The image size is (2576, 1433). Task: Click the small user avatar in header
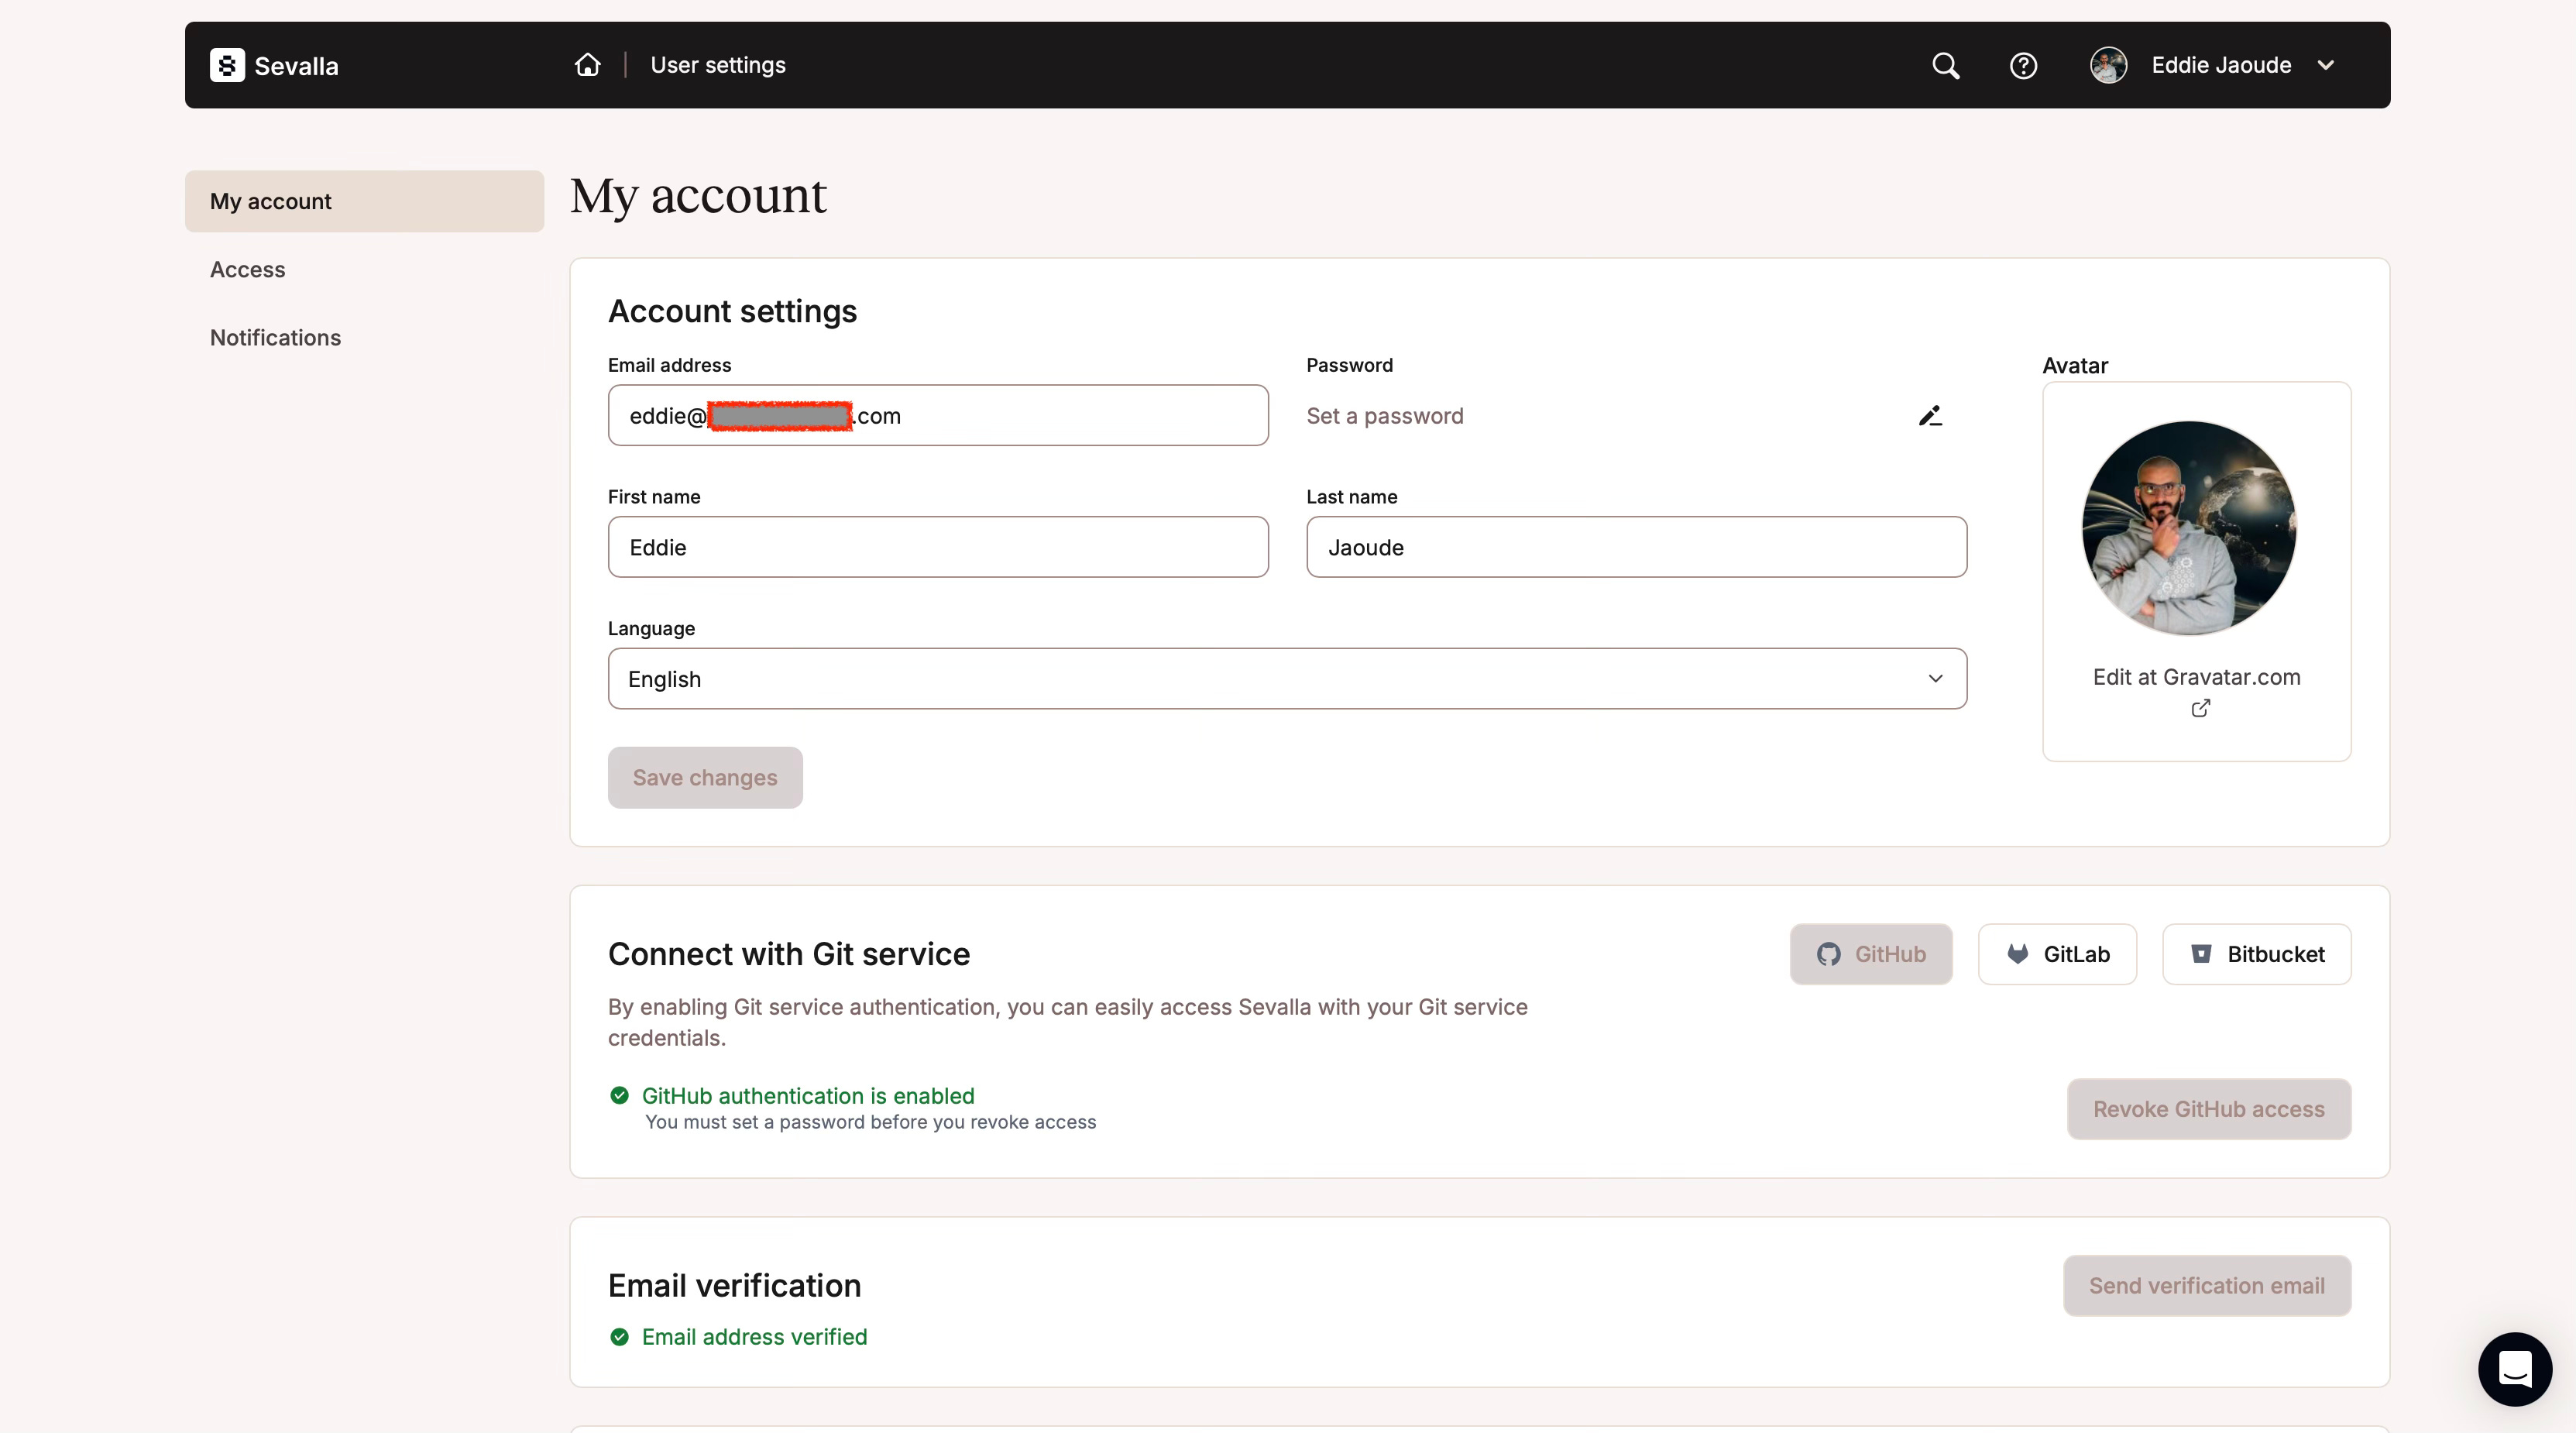click(2109, 65)
